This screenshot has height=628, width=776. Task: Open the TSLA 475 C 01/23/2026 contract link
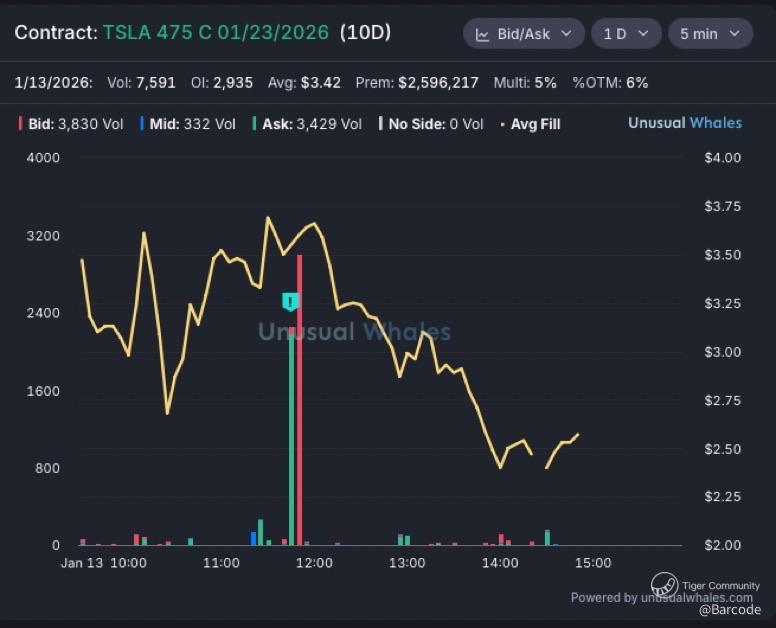[215, 33]
